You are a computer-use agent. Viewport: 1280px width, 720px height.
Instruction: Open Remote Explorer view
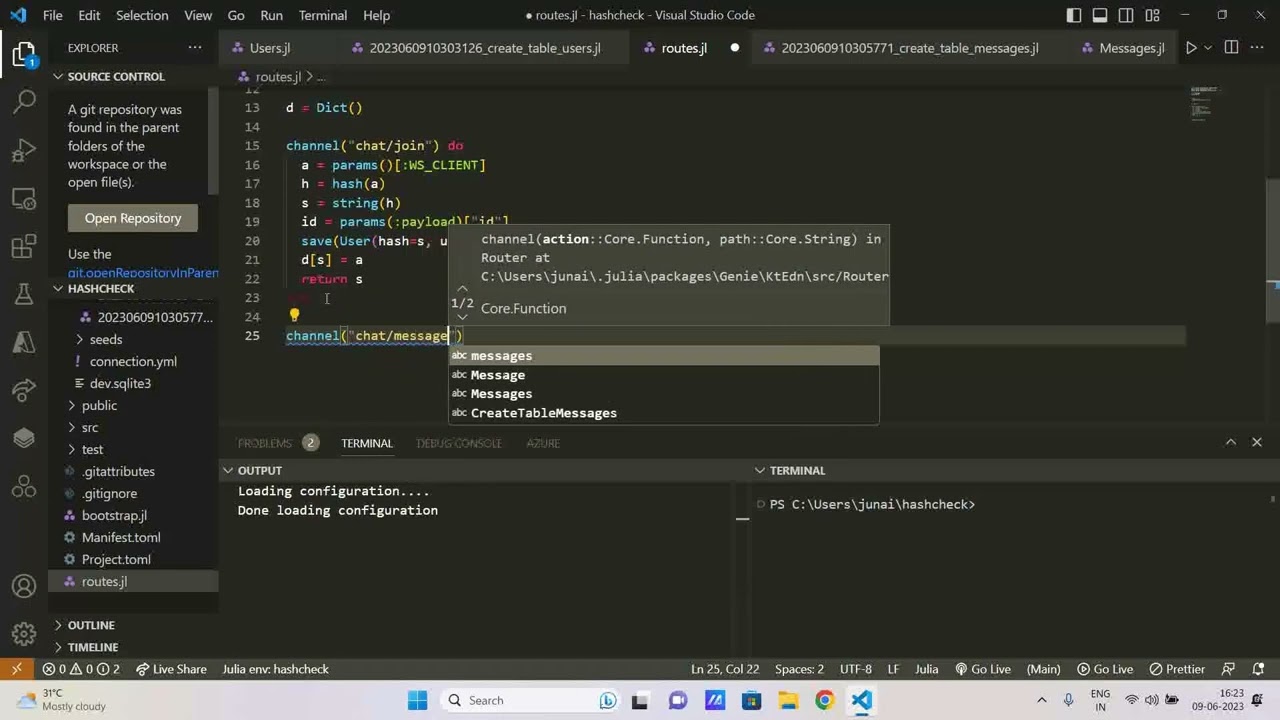[x=24, y=198]
